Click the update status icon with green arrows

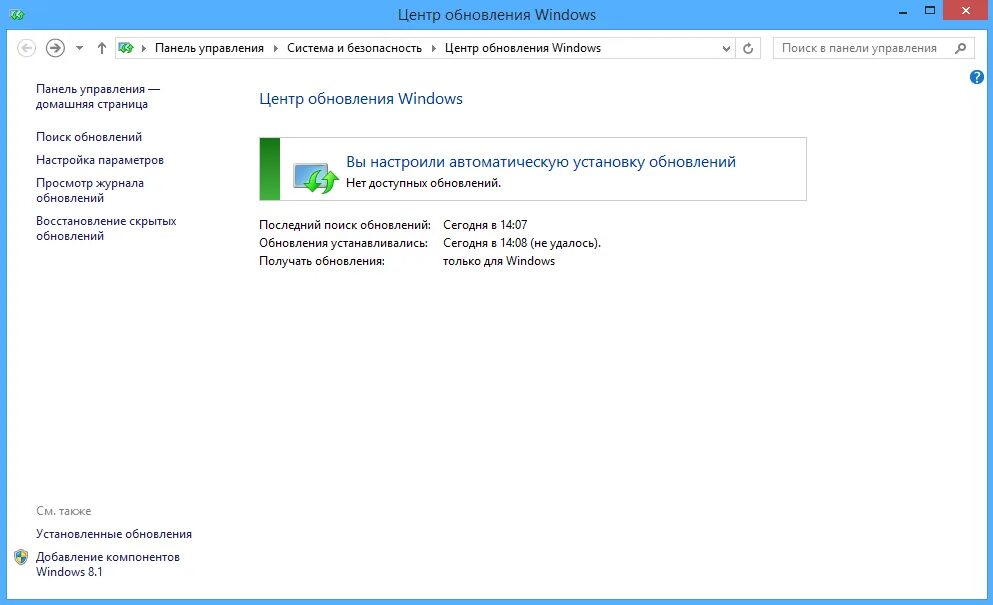pyautogui.click(x=315, y=178)
